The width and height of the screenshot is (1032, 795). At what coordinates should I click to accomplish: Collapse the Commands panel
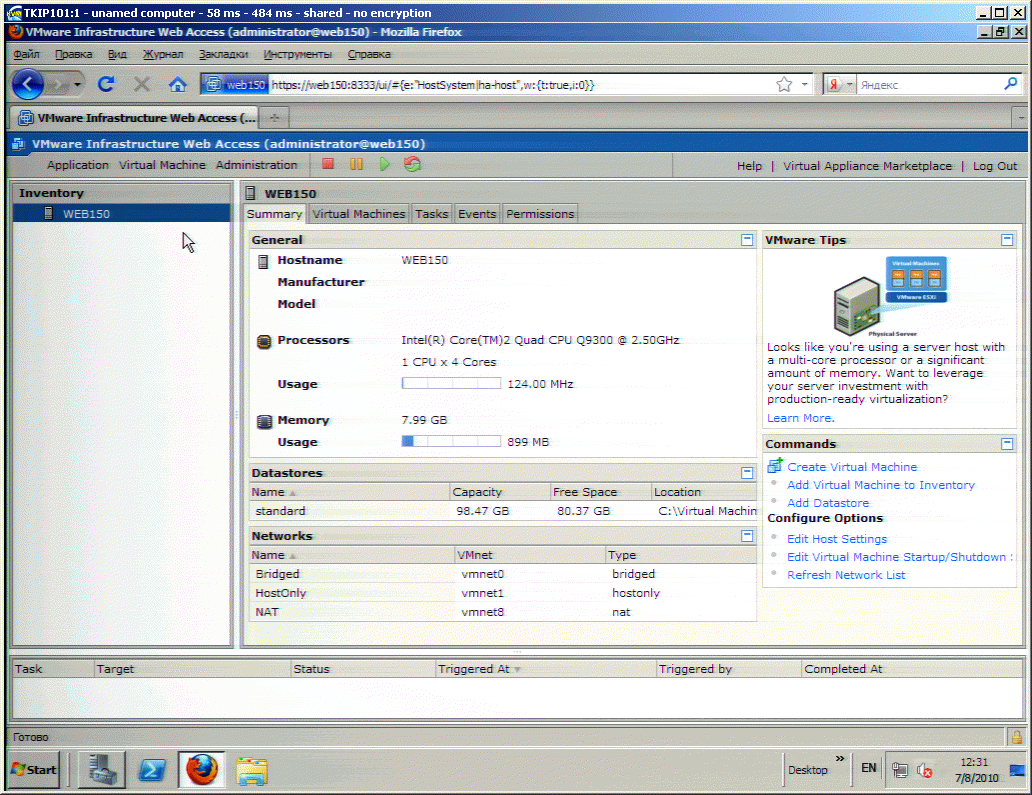coord(1006,444)
